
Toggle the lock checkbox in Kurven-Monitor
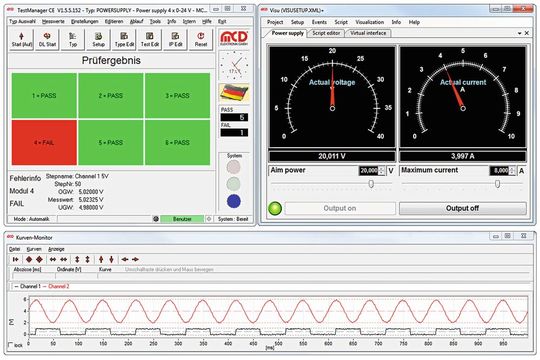10,344
